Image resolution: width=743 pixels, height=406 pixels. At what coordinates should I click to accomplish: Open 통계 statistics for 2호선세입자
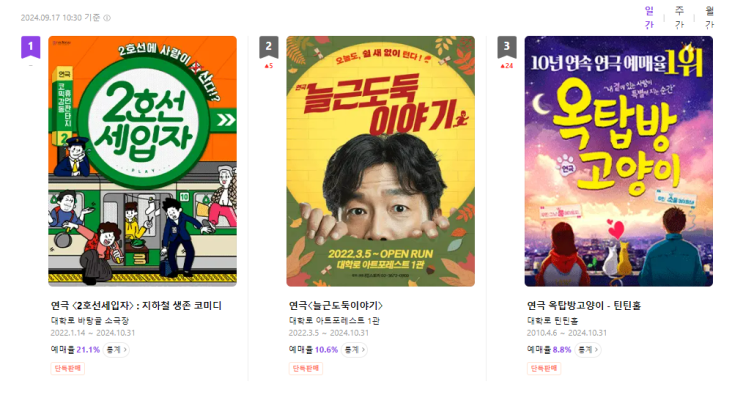[x=116, y=350]
